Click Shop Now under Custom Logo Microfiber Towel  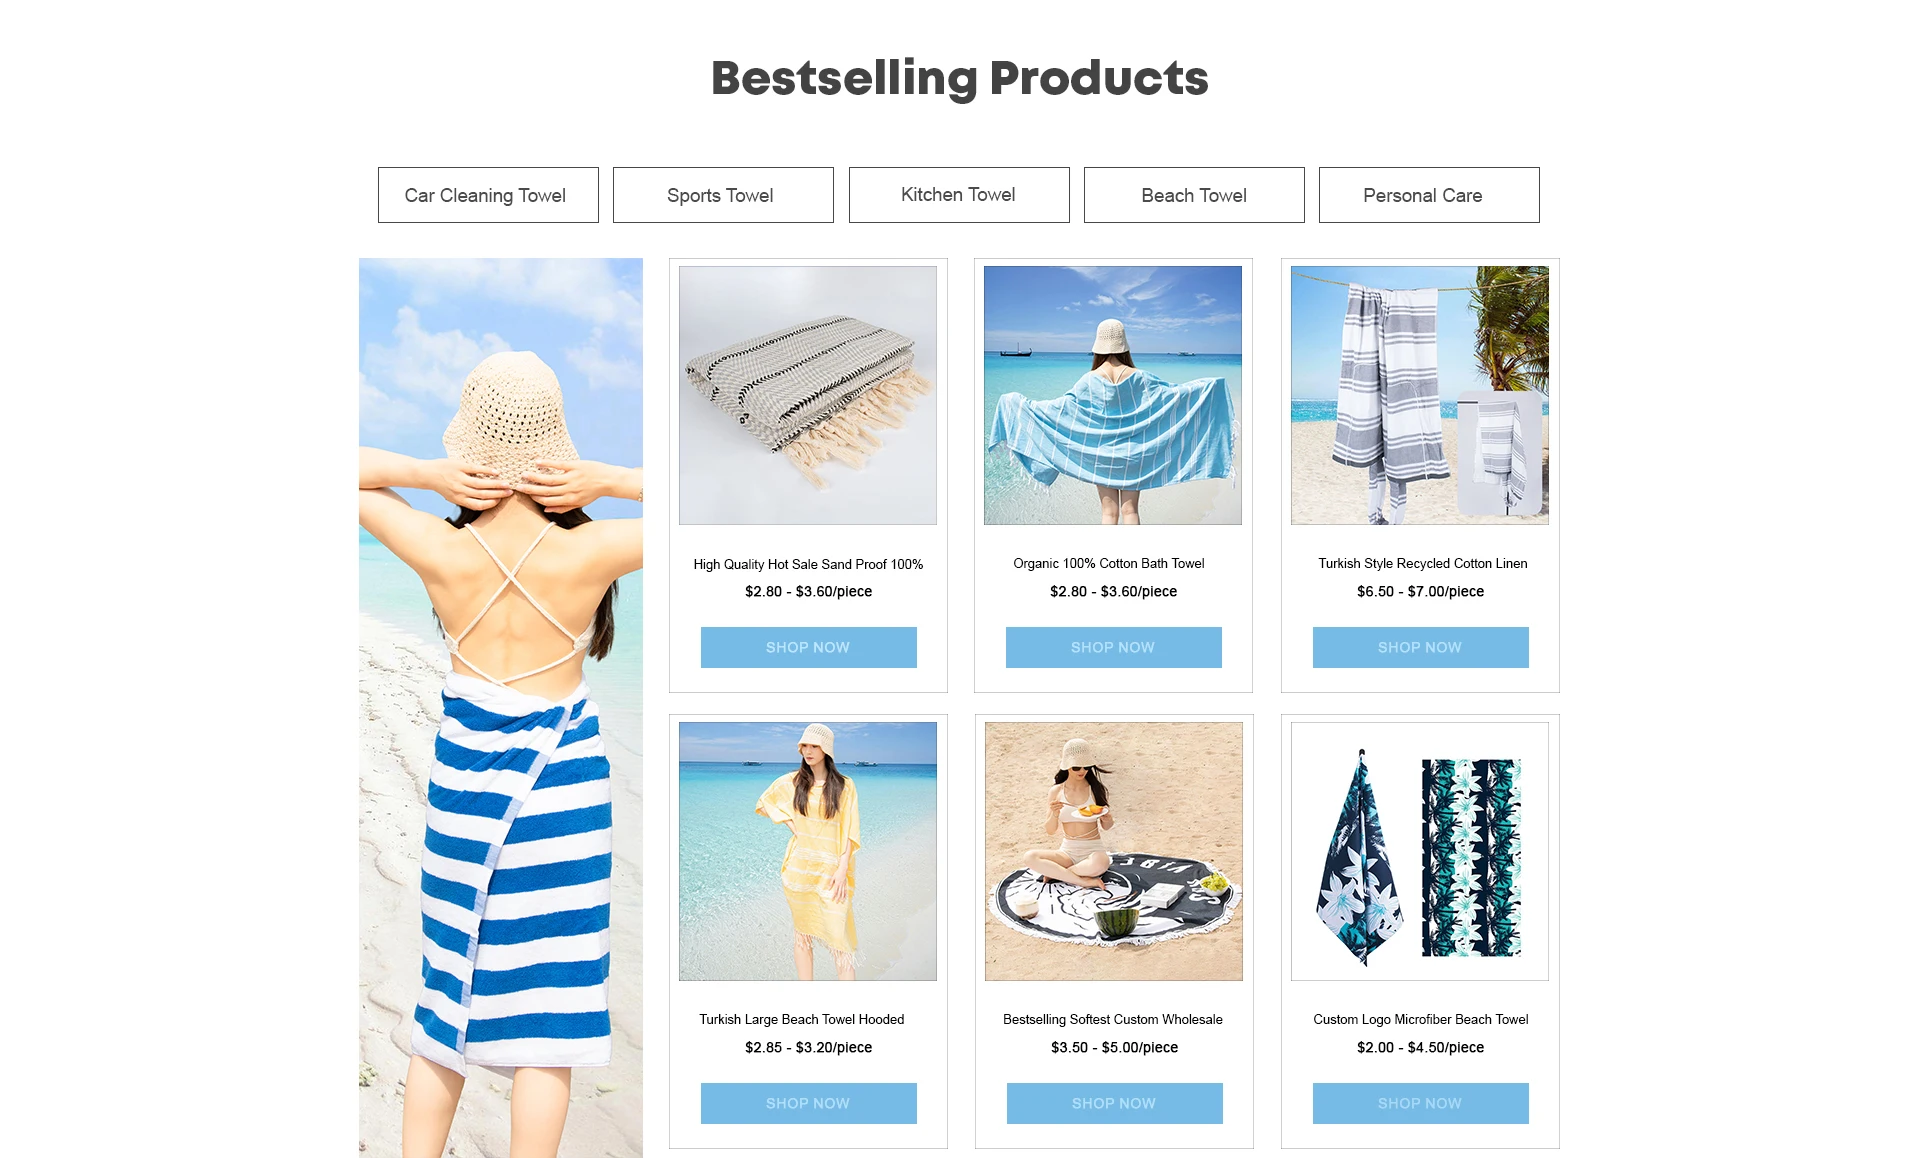1421,1103
